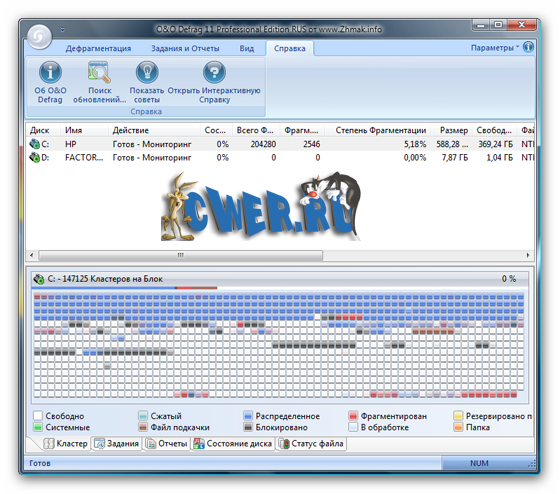Click the left scroll arrow of drive list
The height and width of the screenshot is (494, 560).
[x=32, y=255]
